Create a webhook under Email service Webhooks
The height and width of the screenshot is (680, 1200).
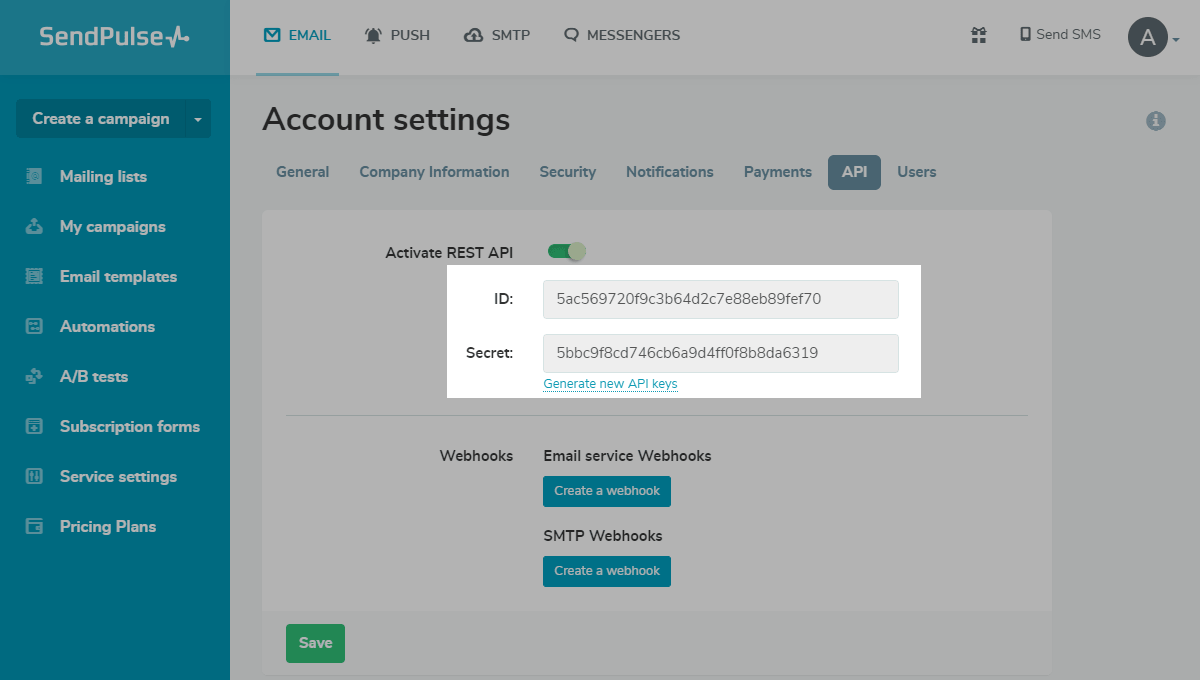point(607,491)
